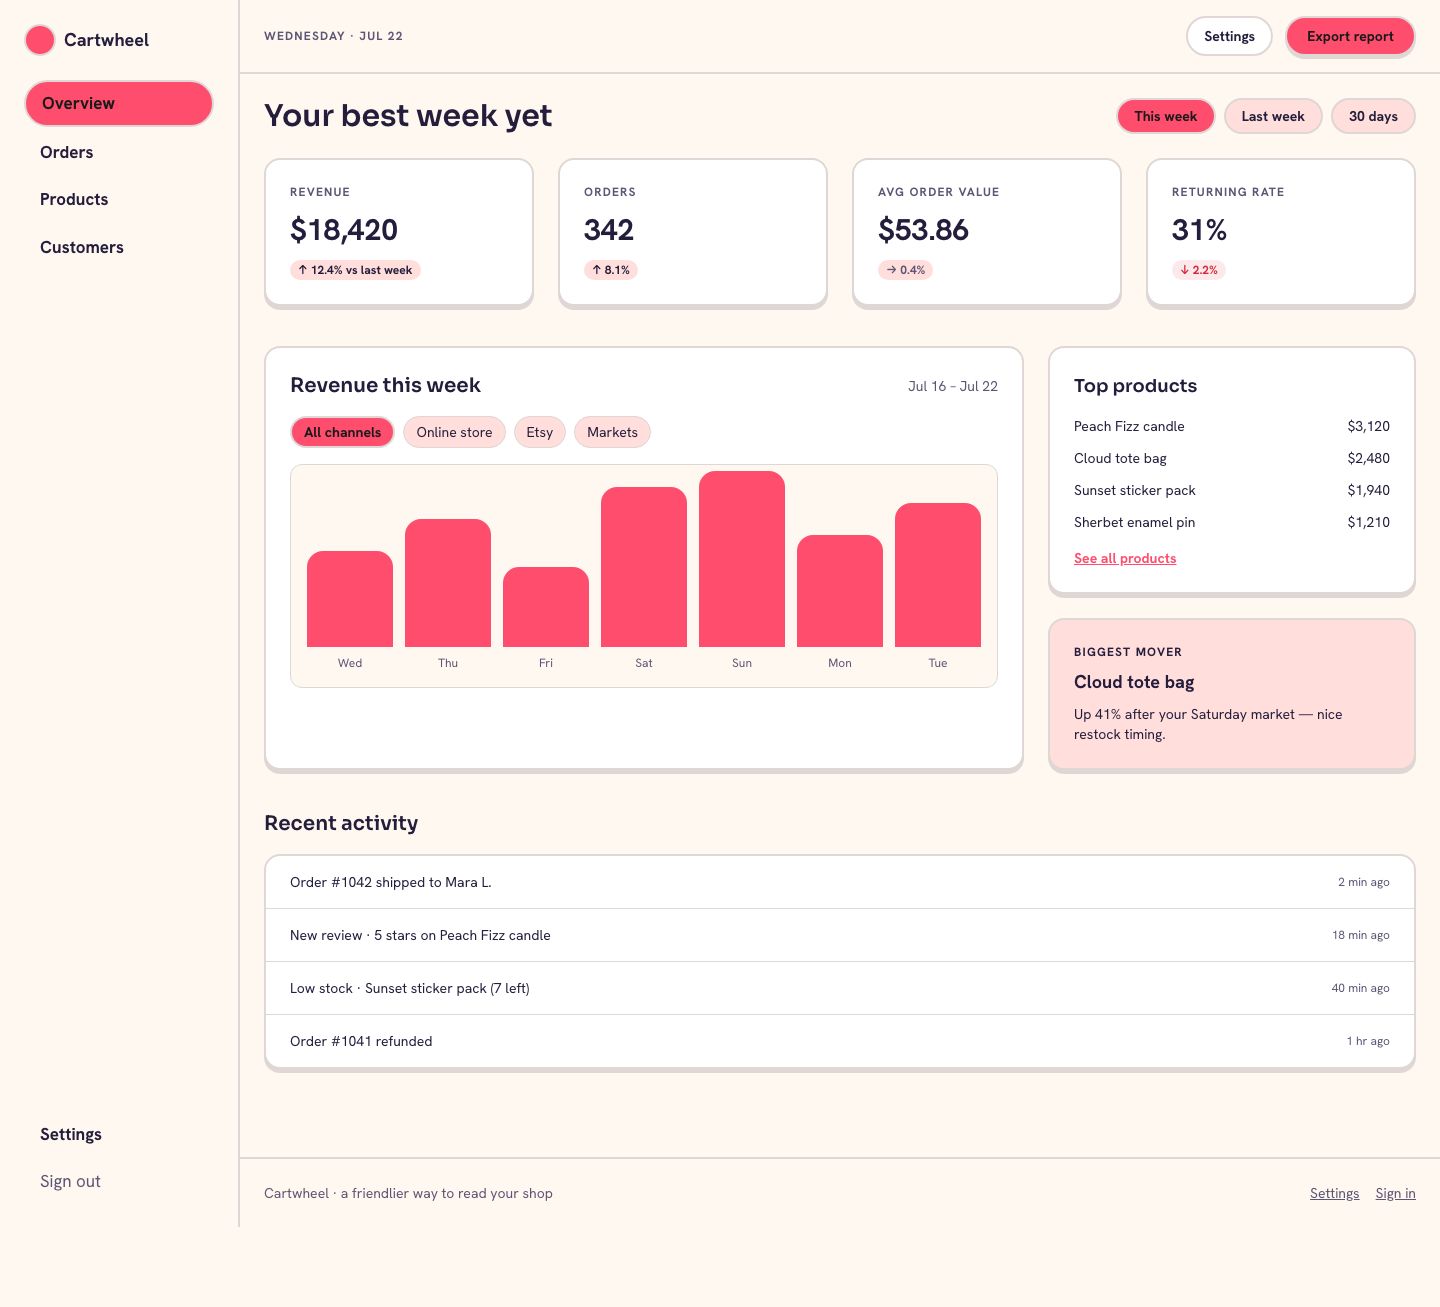Screen dimensions: 1440x1307
Task: Open the Low stock Sunset sticker pack activity
Action: click(840, 988)
